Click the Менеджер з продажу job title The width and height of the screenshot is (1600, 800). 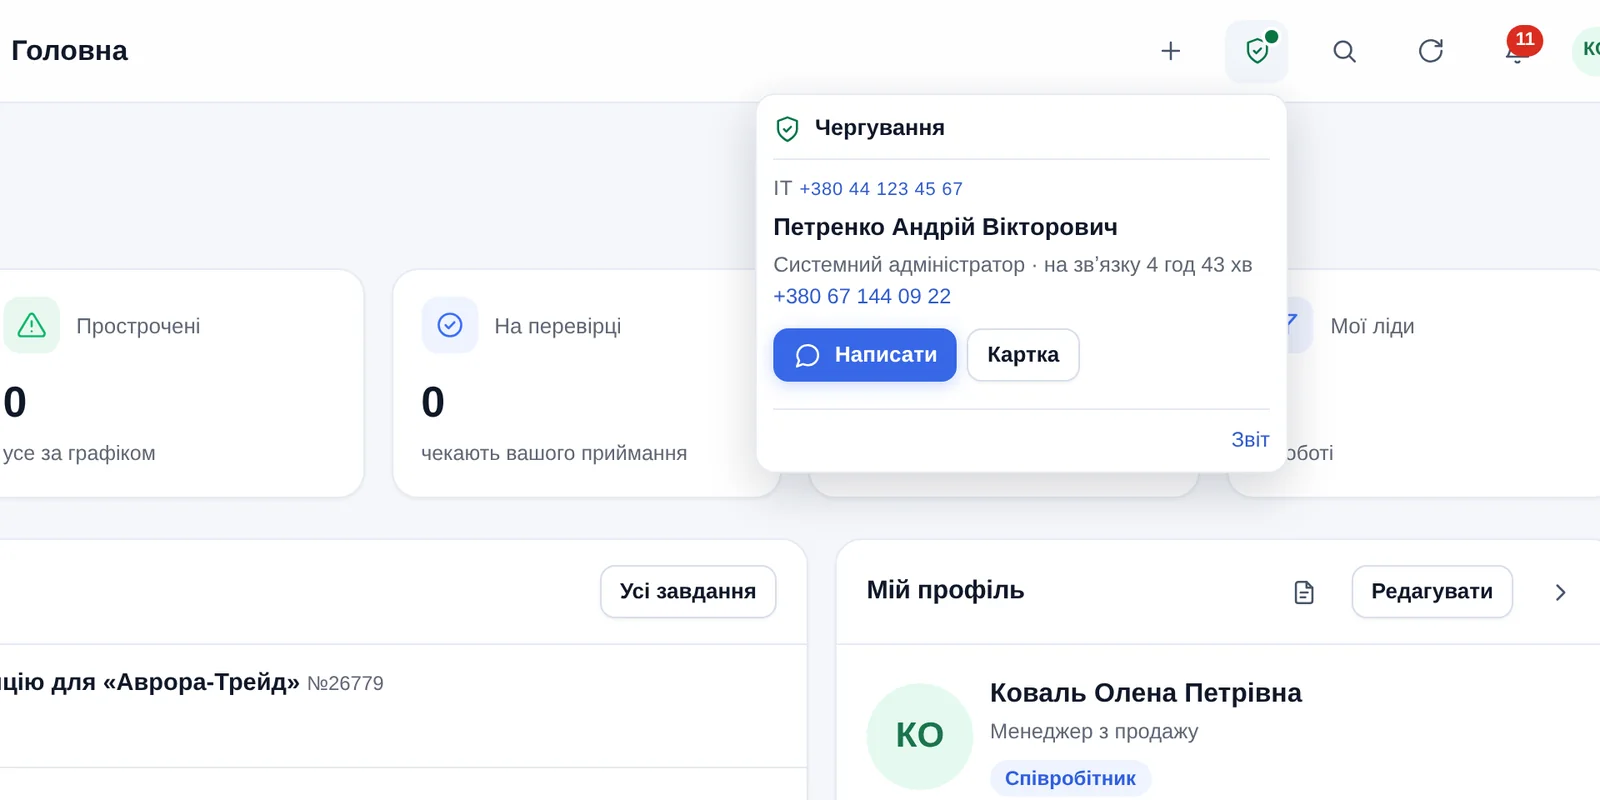[1094, 731]
